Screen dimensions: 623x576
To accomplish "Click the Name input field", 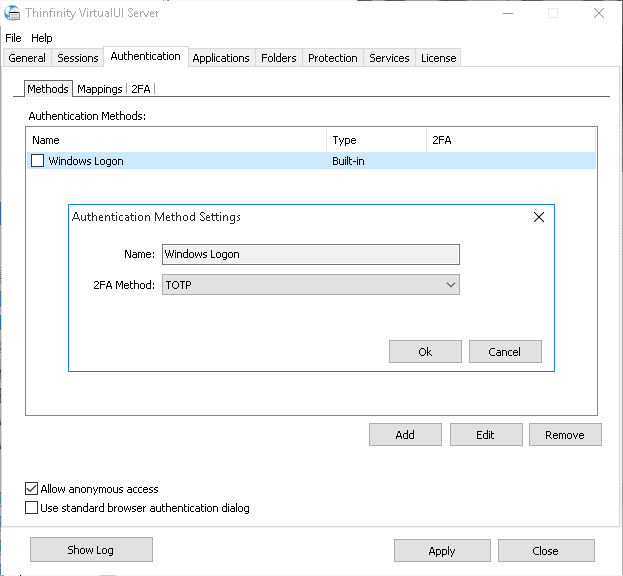I will [x=310, y=254].
